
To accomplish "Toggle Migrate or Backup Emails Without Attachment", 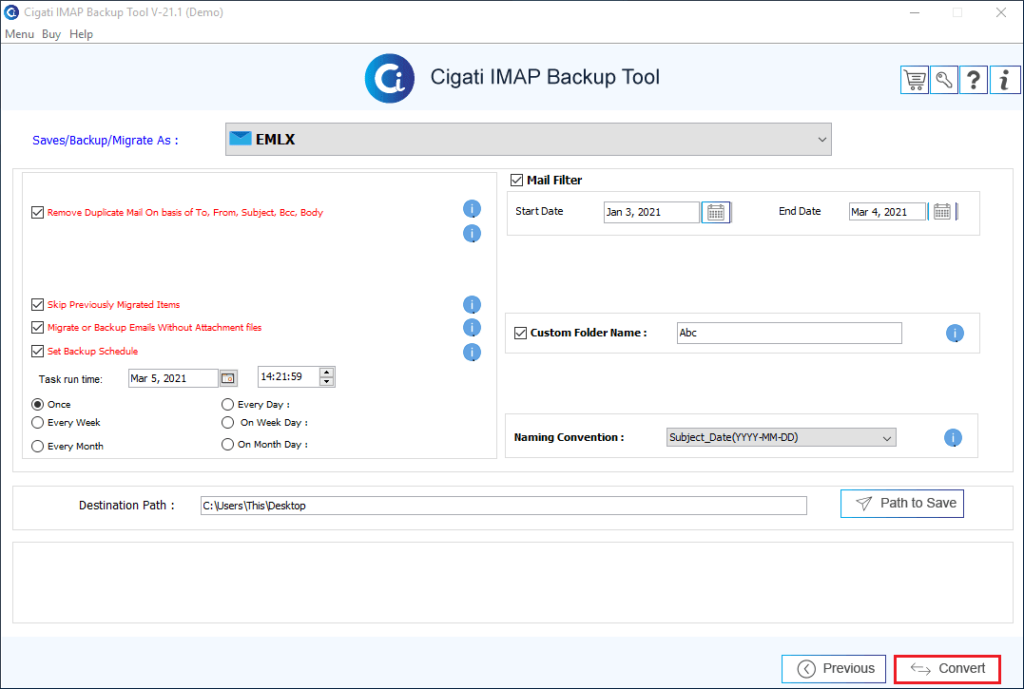I will [37, 327].
